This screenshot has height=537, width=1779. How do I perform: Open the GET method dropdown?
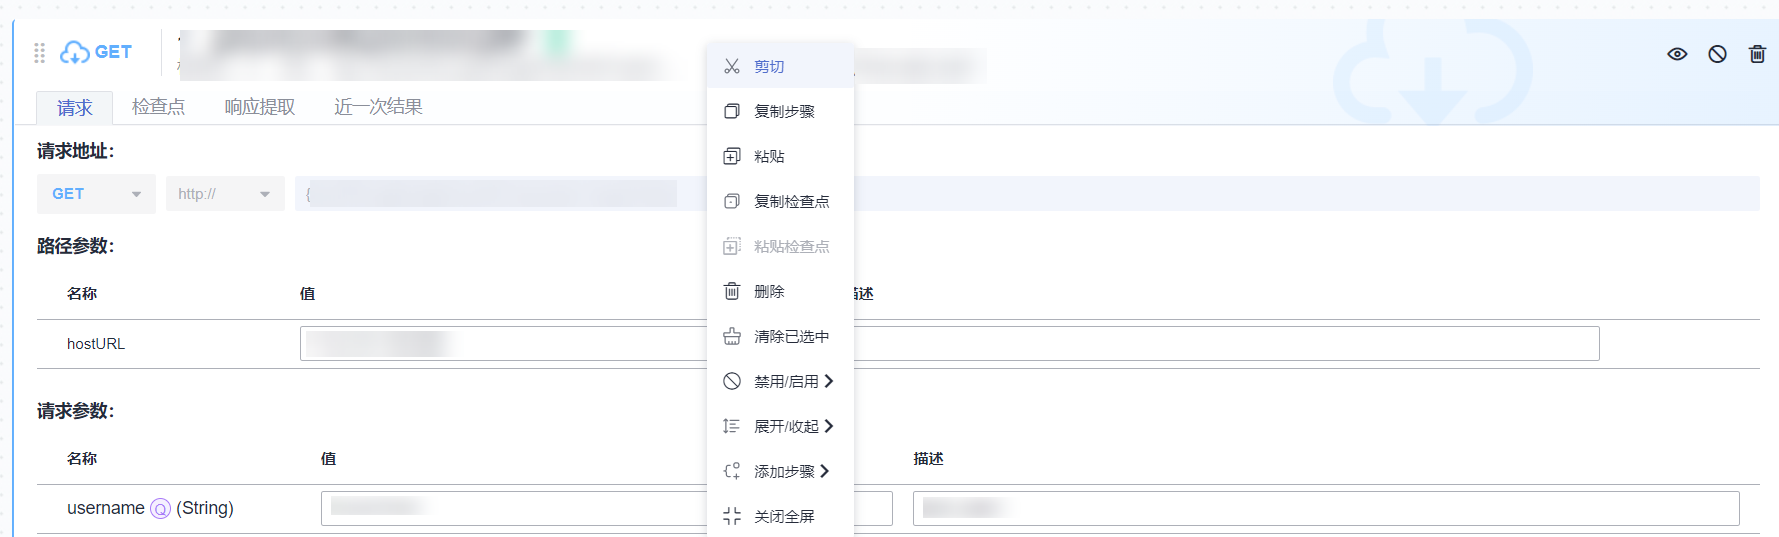(x=96, y=194)
